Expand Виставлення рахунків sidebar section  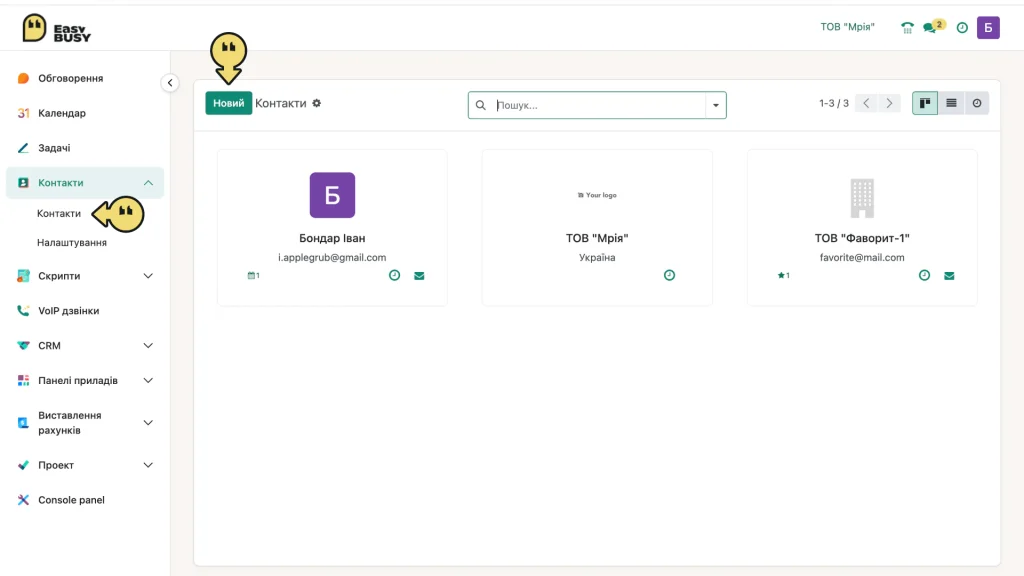[x=148, y=423]
